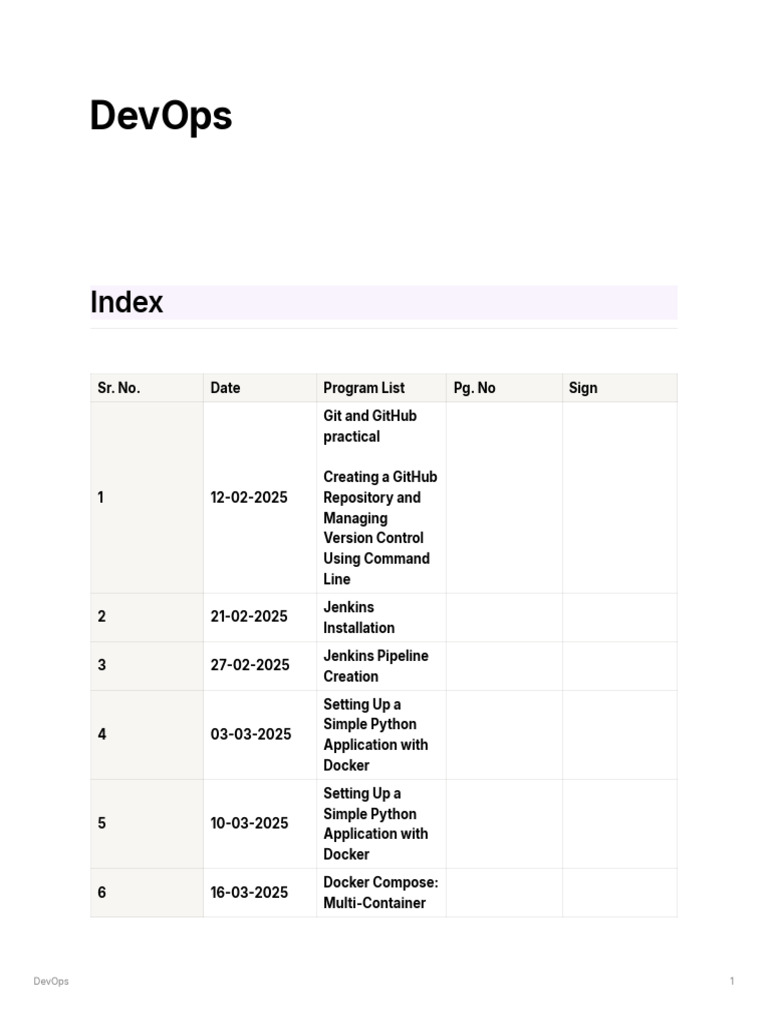The width and height of the screenshot is (768, 1024).
Task: Click the DevOps footer label
Action: [x=51, y=982]
